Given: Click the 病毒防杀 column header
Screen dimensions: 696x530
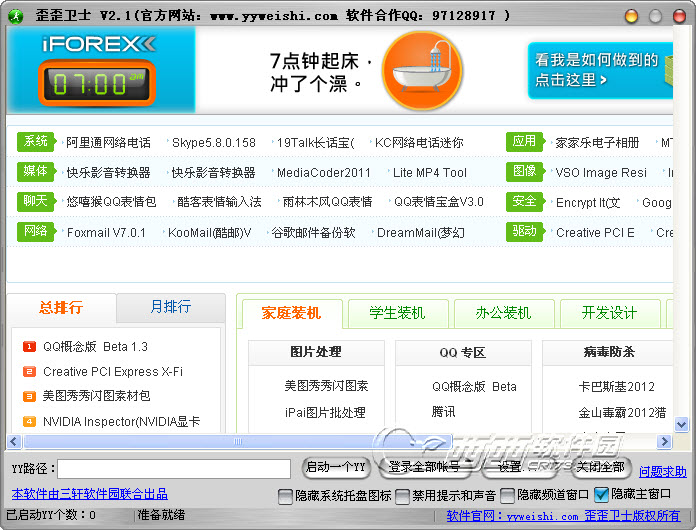Looking at the screenshot, I should coord(609,352).
